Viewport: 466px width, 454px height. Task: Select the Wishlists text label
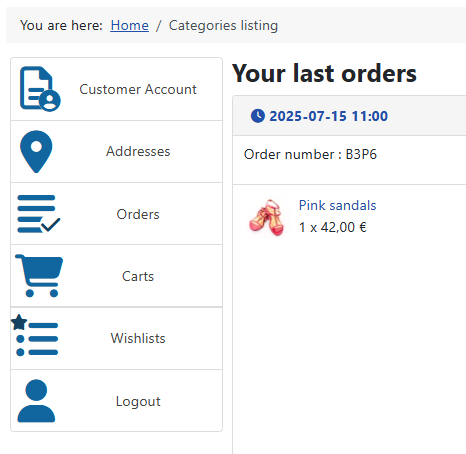coord(138,338)
